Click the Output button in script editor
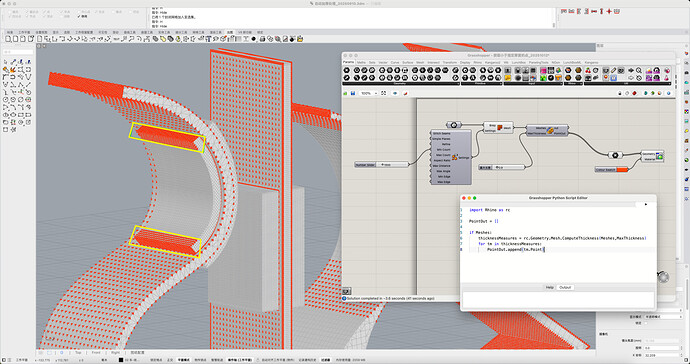The height and width of the screenshot is (364, 690). click(565, 287)
